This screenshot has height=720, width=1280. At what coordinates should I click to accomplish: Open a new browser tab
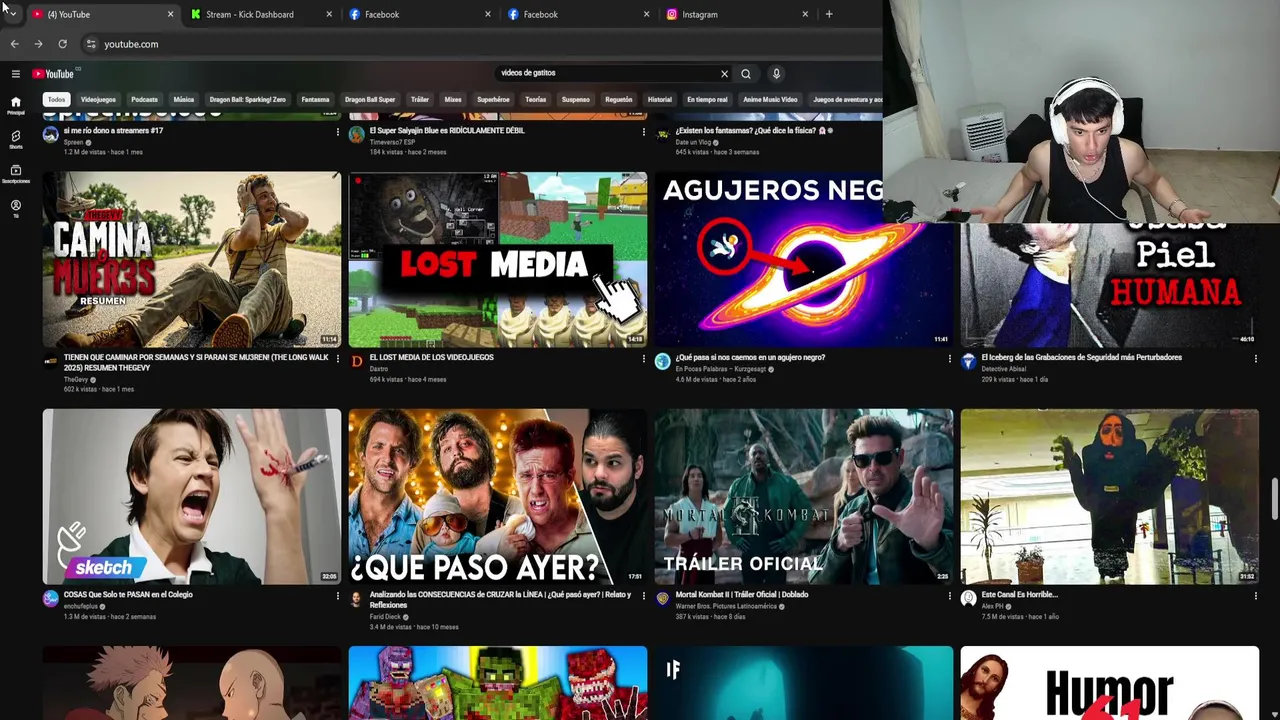[x=829, y=14]
